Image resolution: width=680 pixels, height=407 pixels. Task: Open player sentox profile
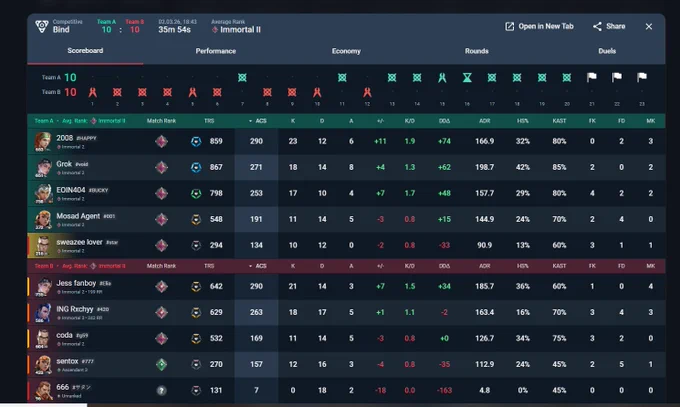67,361
